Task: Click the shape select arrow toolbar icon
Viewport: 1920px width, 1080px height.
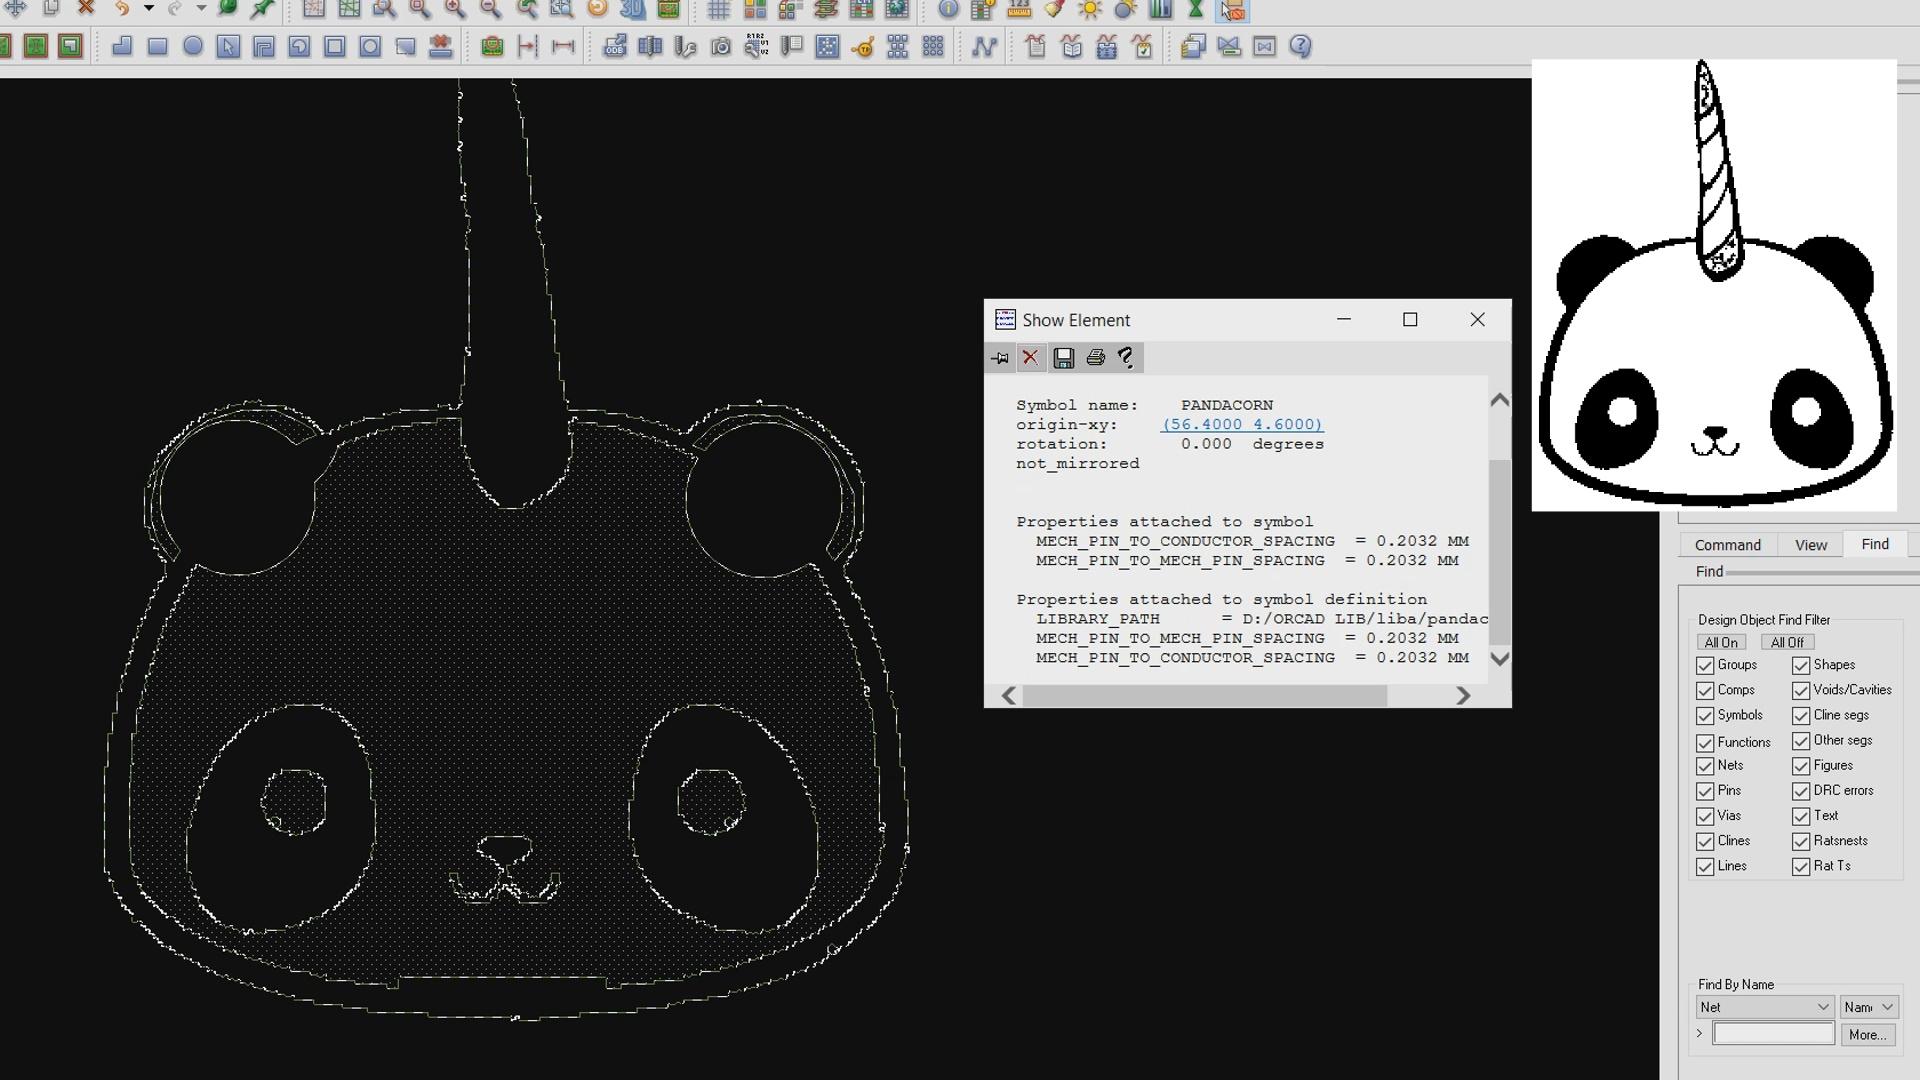Action: coord(228,47)
